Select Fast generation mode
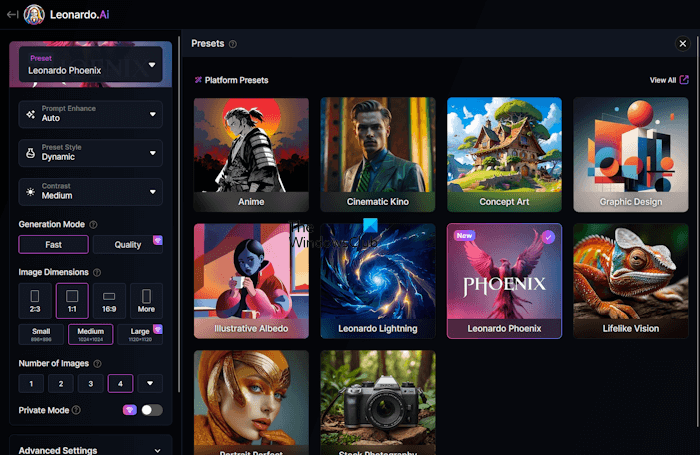The image size is (700, 455). point(54,245)
